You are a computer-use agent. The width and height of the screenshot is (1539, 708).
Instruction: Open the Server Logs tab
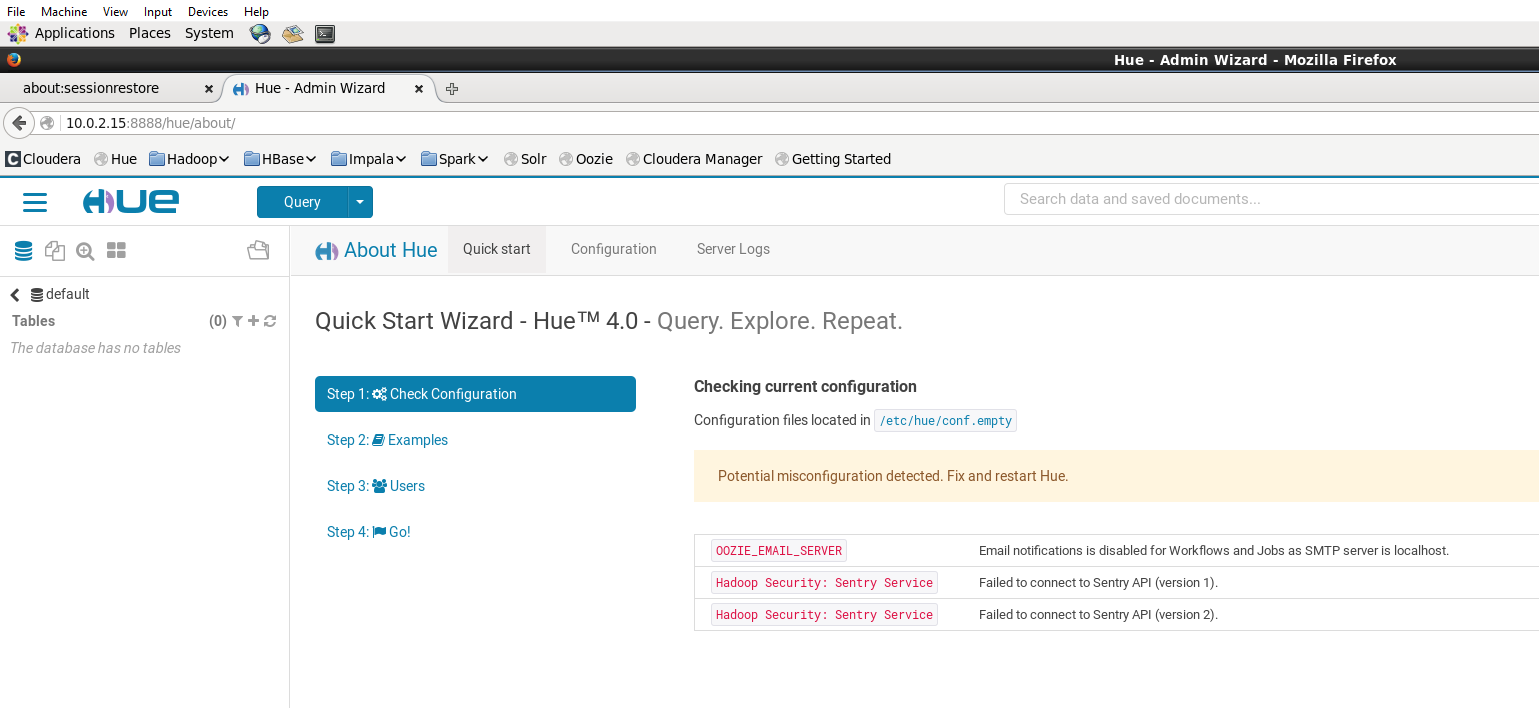733,249
